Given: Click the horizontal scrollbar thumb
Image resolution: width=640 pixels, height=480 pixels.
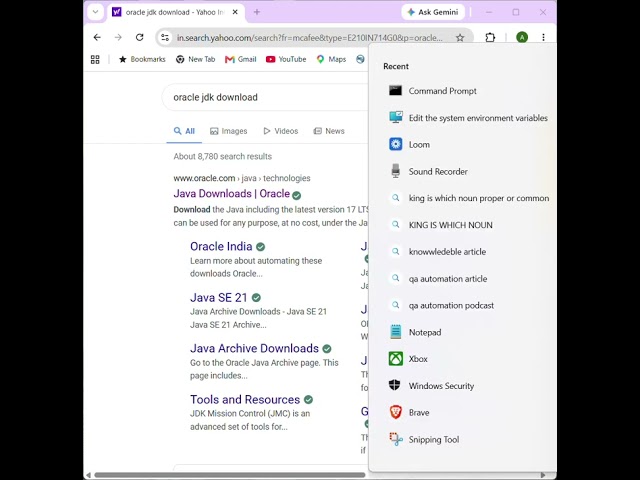Looking at the screenshot, I should 230,475.
